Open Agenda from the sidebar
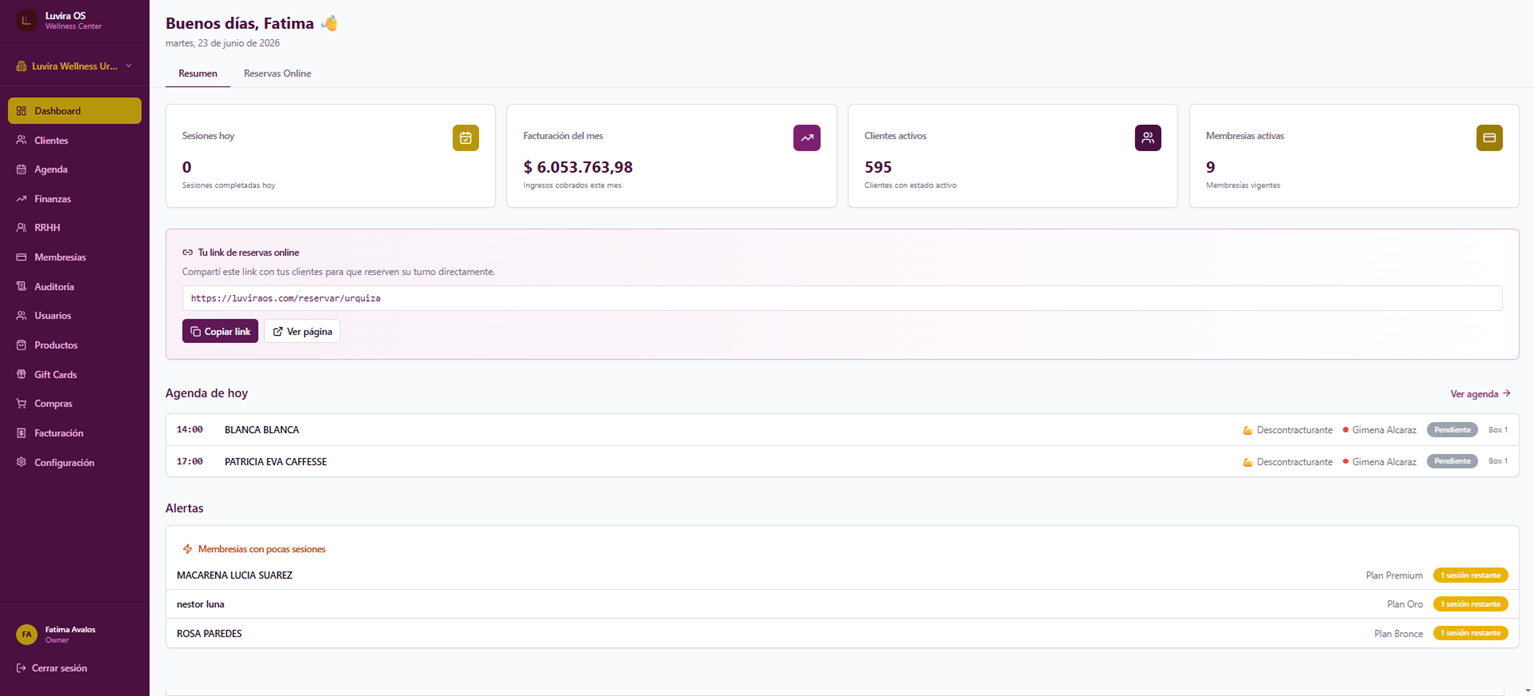This screenshot has height=696, width=1534. (75, 170)
